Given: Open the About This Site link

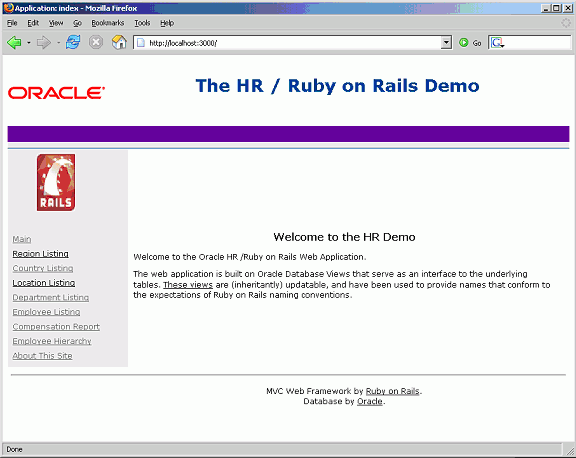Looking at the screenshot, I should coord(42,356).
